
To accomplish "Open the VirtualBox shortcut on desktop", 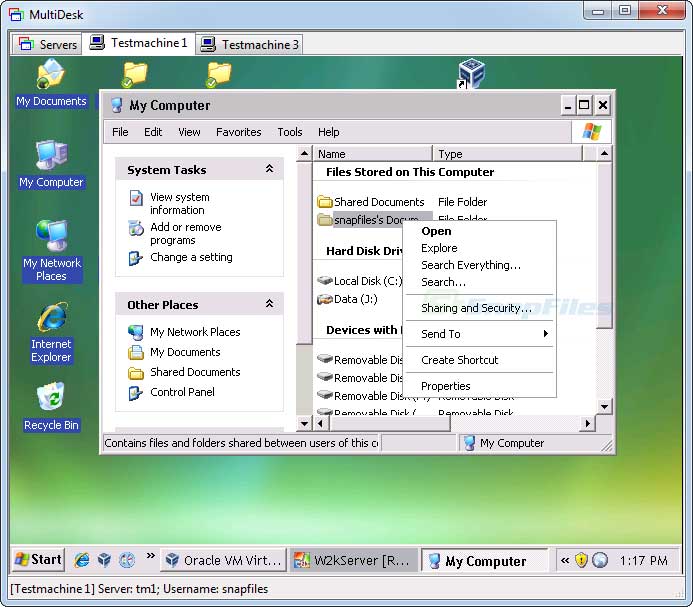I will [471, 73].
